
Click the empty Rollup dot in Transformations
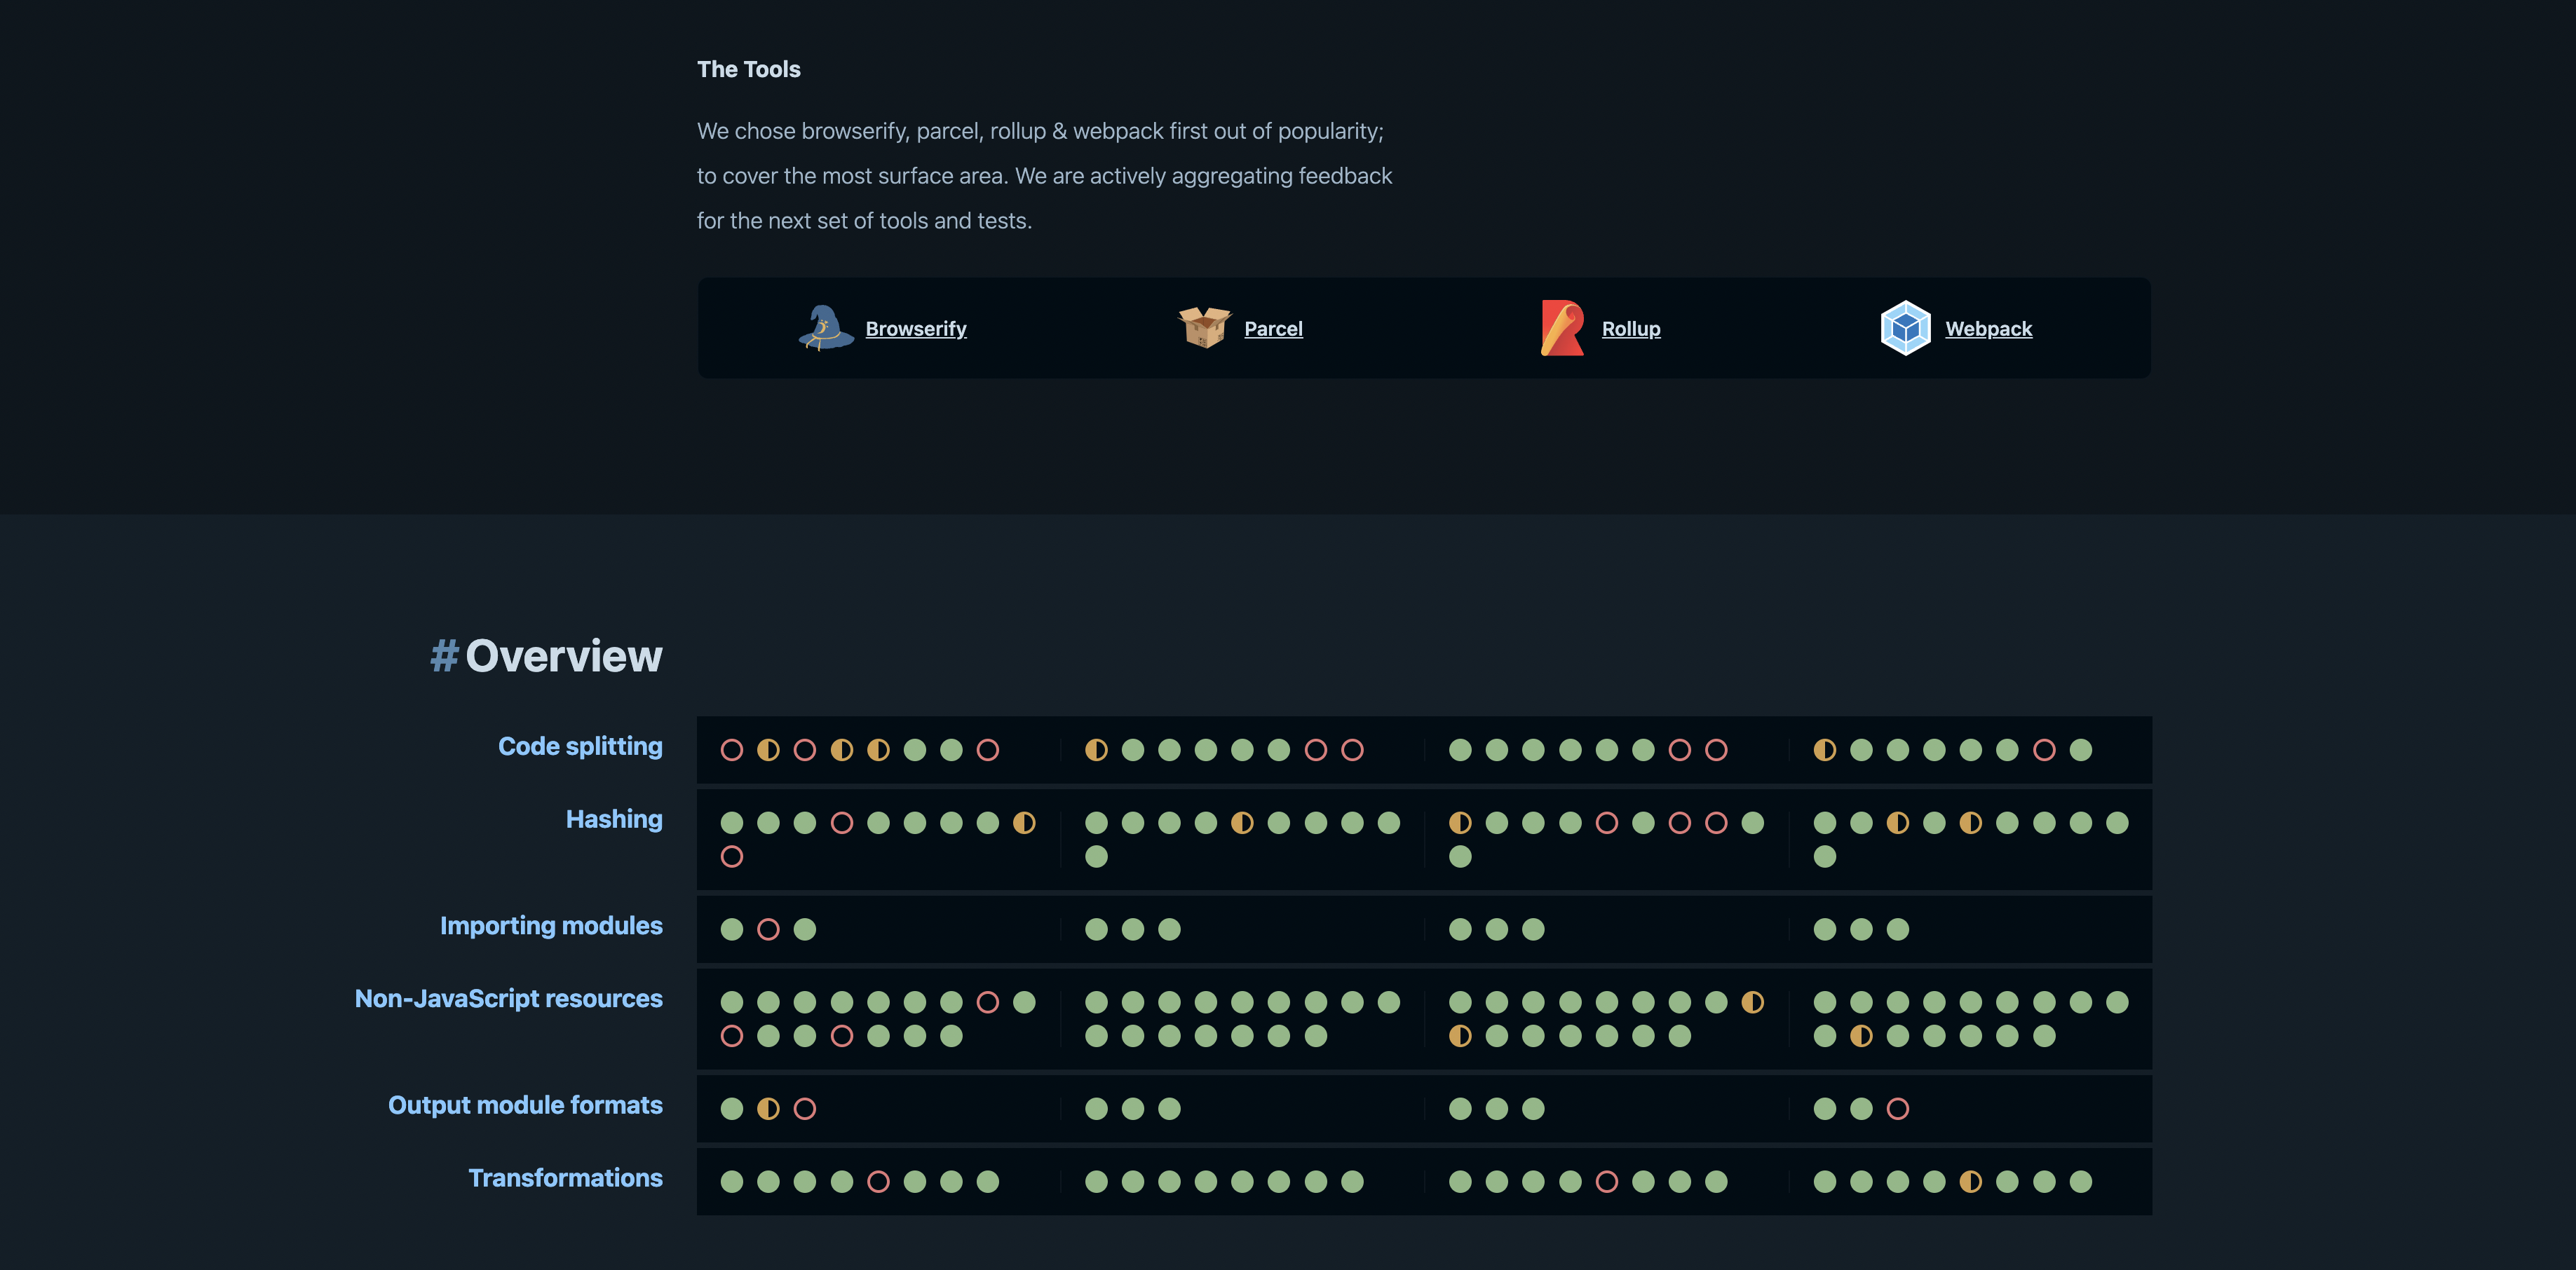[x=1607, y=1182]
